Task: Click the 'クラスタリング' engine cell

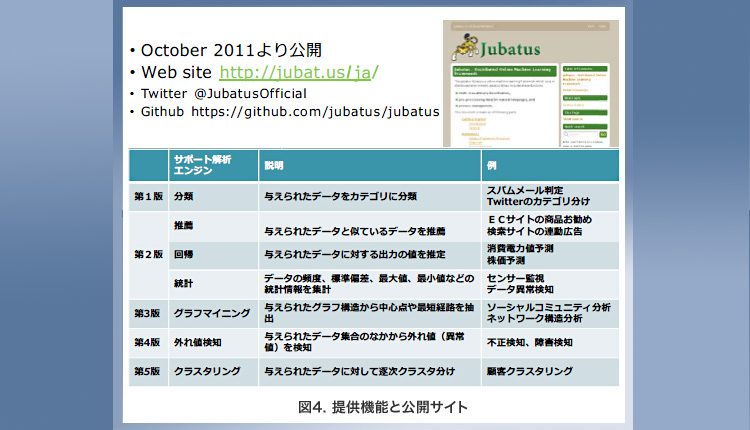Action: coord(213,372)
